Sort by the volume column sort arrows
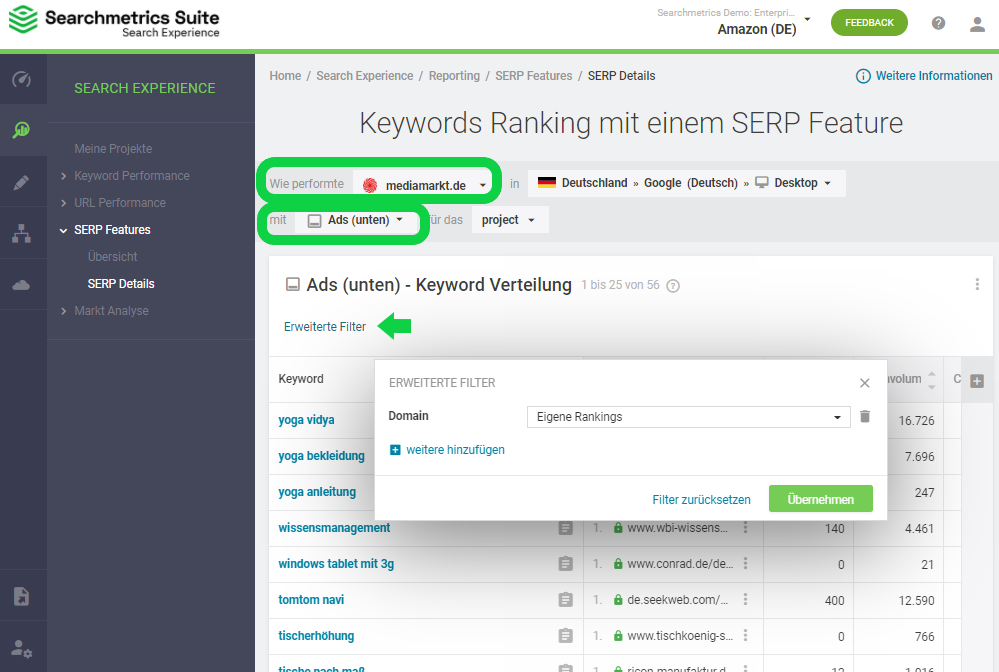 click(931, 380)
